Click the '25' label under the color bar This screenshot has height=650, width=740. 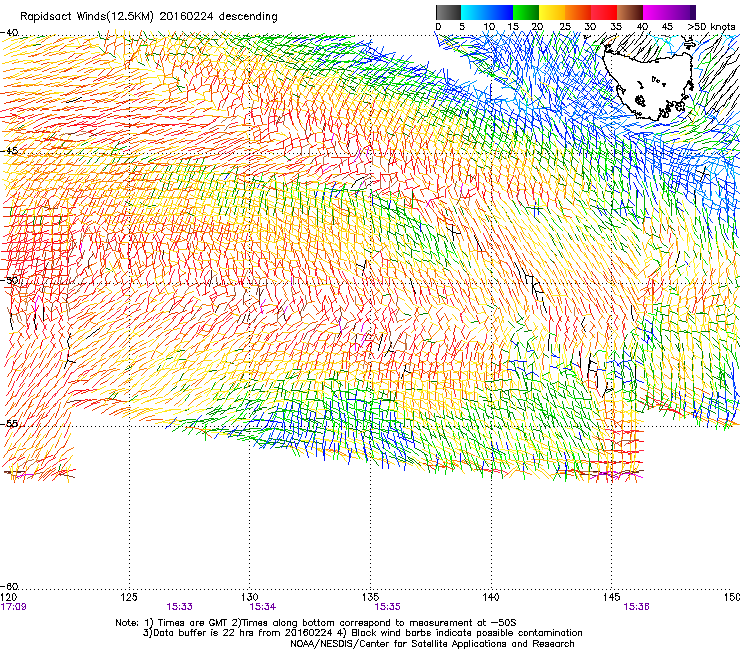[x=565, y=27]
